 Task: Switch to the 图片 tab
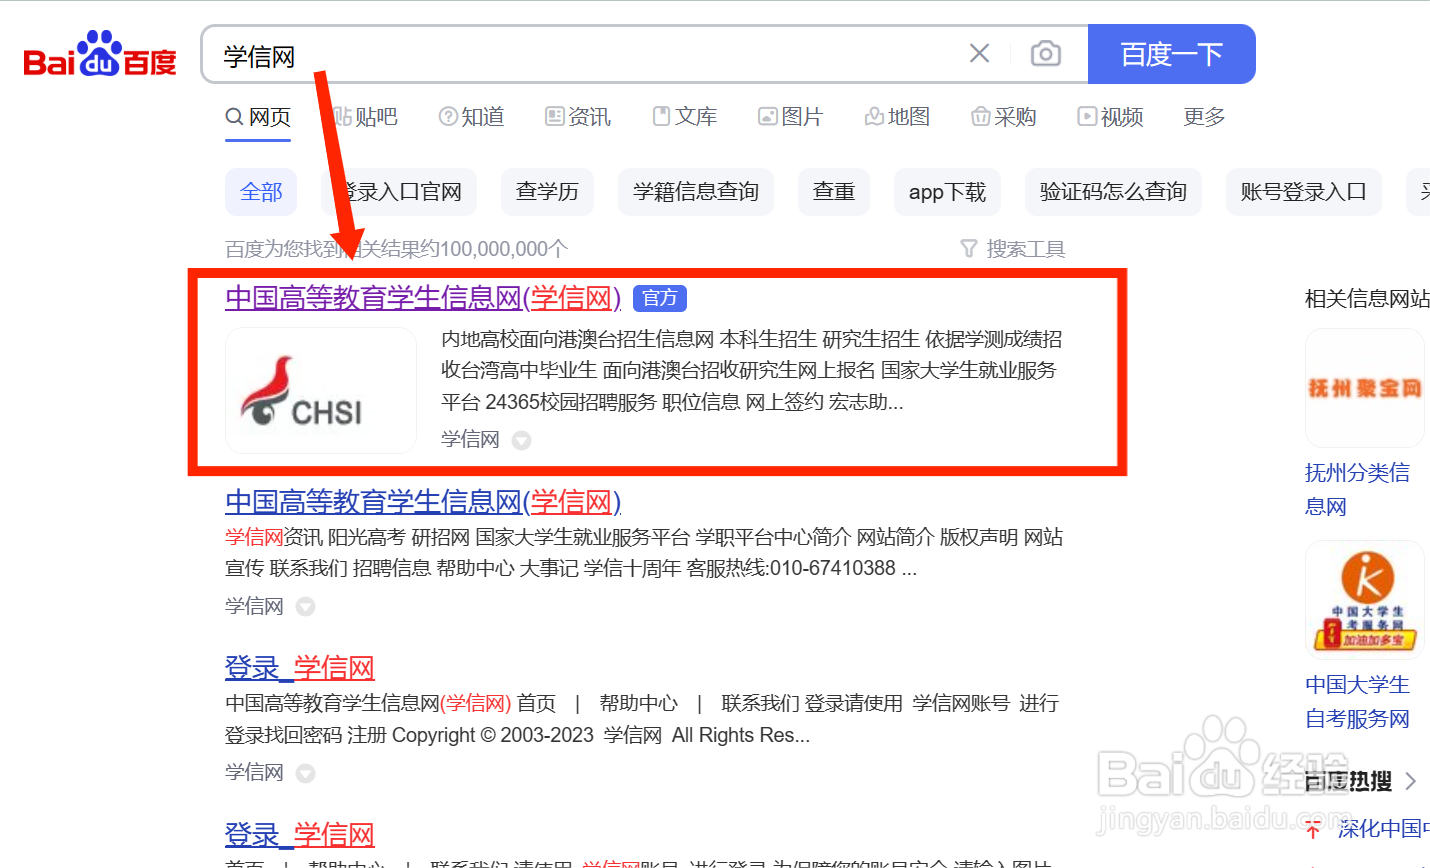(791, 117)
